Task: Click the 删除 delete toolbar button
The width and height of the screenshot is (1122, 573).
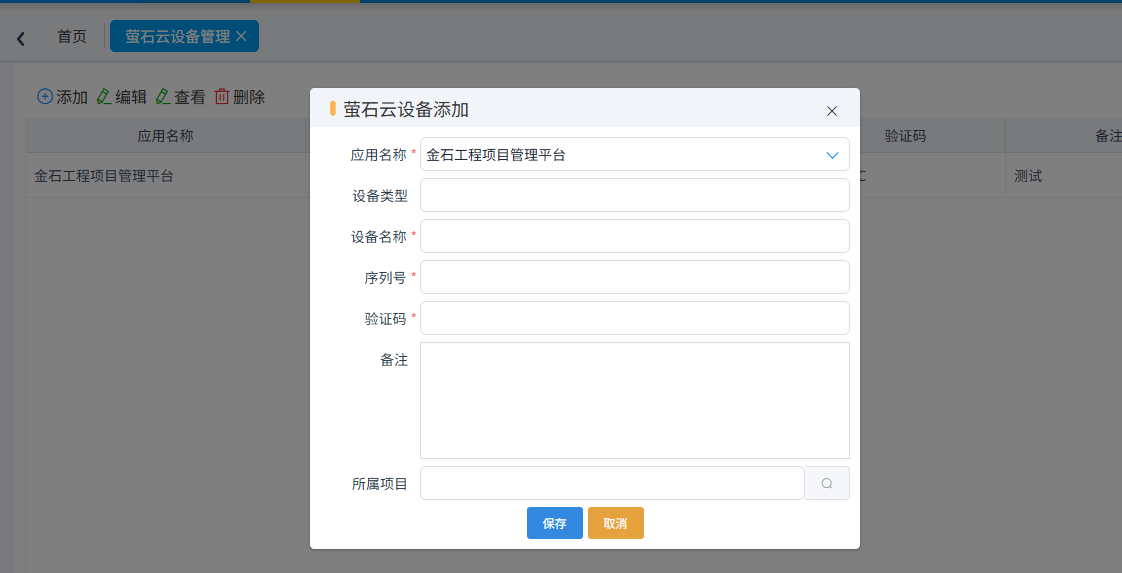Action: [240, 97]
